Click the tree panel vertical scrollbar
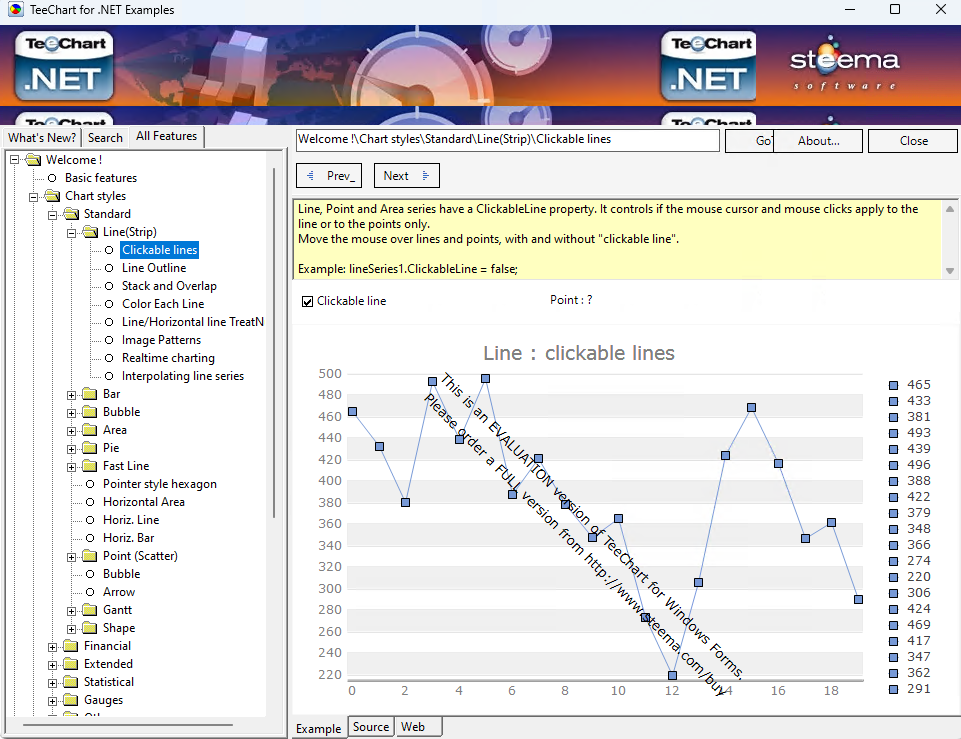Viewport: 961px width, 739px height. coord(274,343)
